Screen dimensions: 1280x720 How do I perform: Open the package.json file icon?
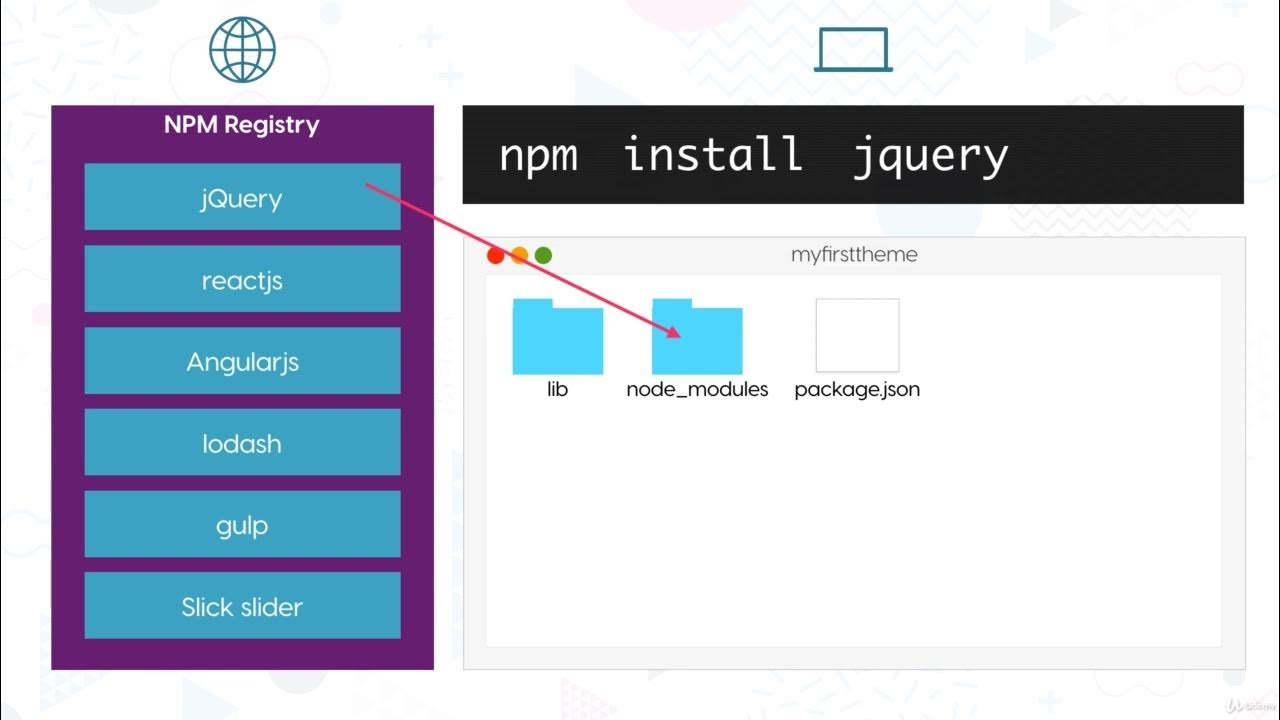coord(857,335)
